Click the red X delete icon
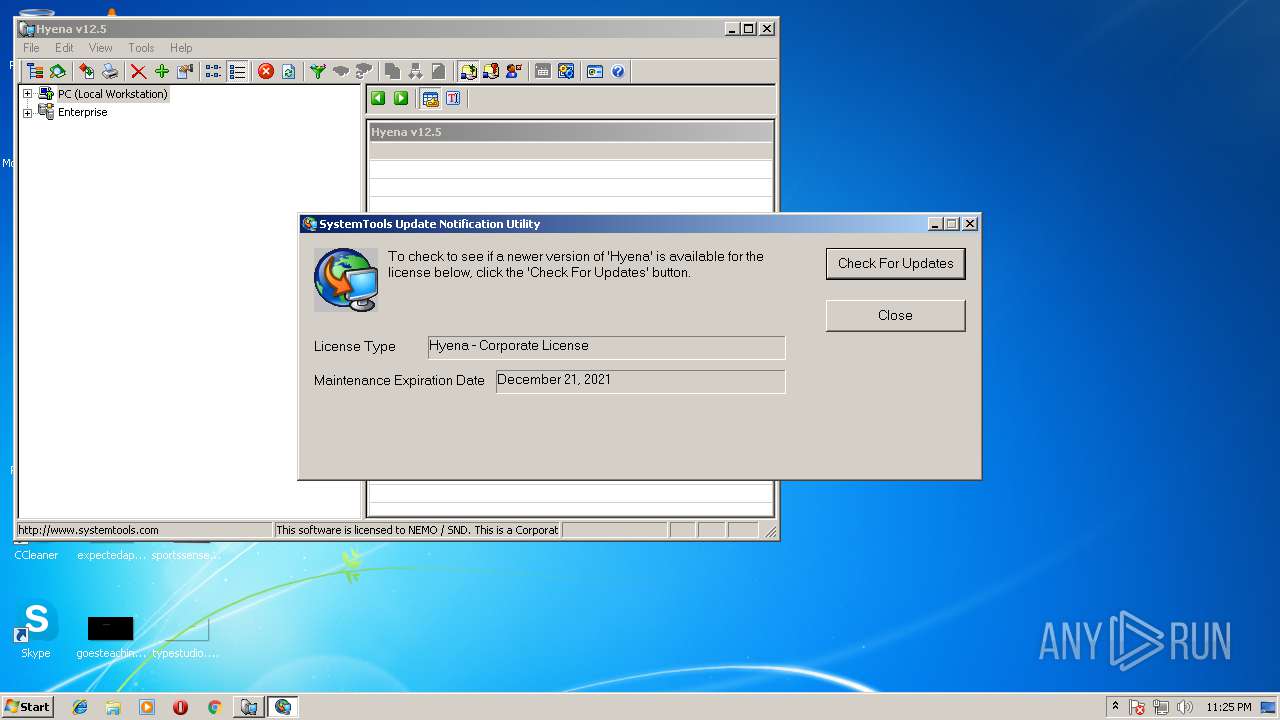This screenshot has width=1280, height=720. coord(139,71)
